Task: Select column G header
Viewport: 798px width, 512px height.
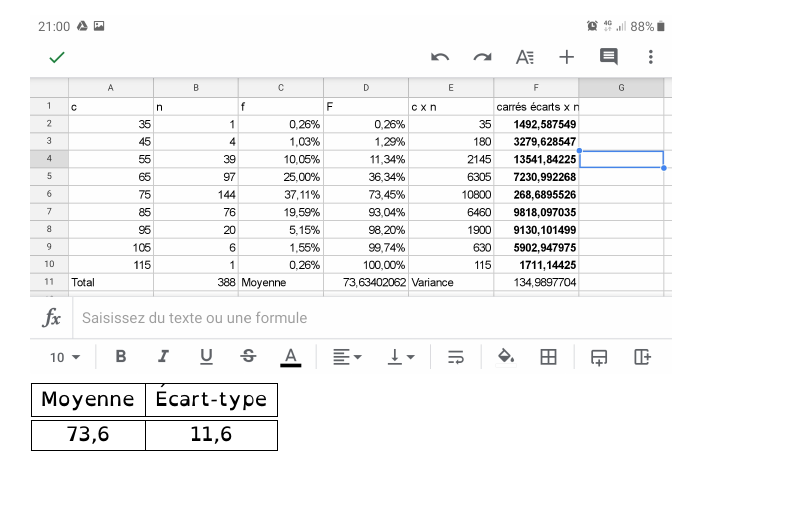Action: click(x=621, y=88)
